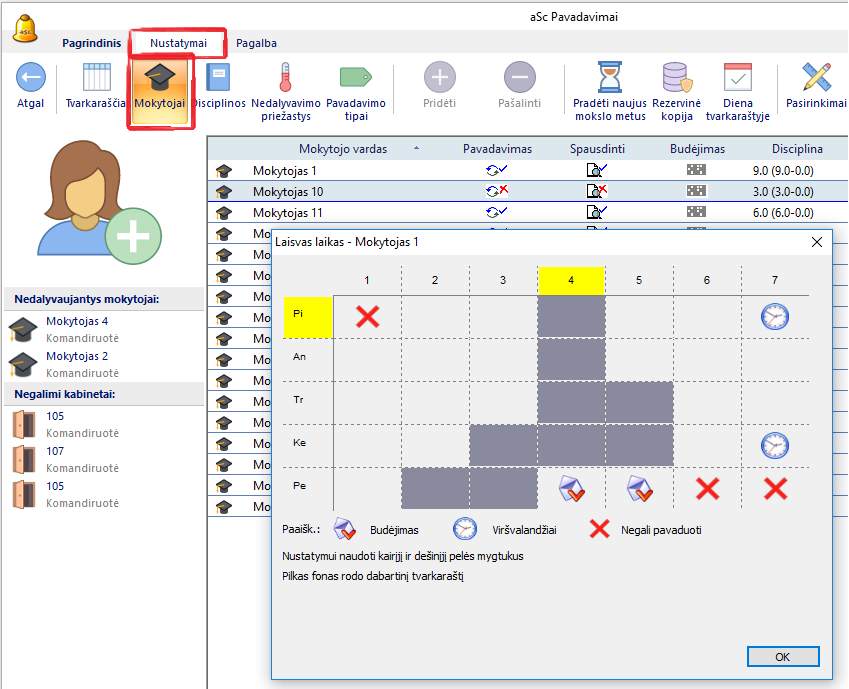Click the Budėjimas column header
The width and height of the screenshot is (849, 689).
(x=697, y=149)
